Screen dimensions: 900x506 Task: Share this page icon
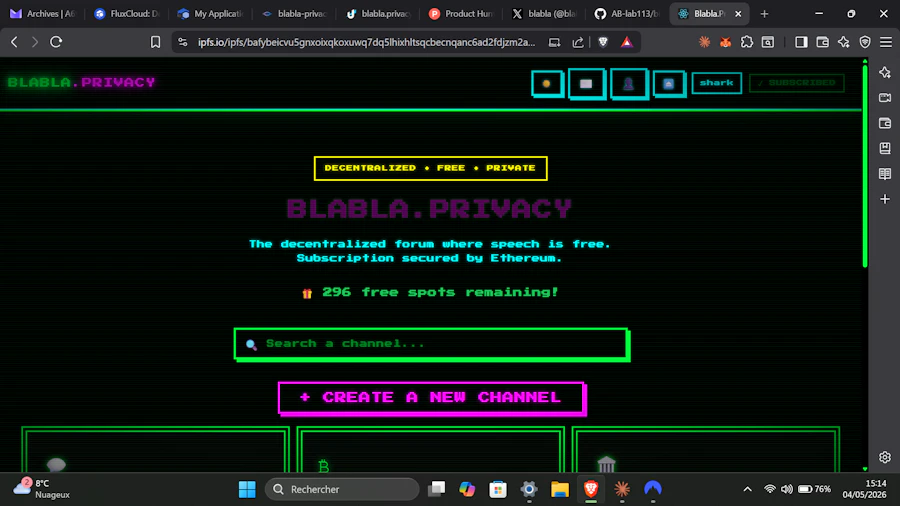point(578,42)
